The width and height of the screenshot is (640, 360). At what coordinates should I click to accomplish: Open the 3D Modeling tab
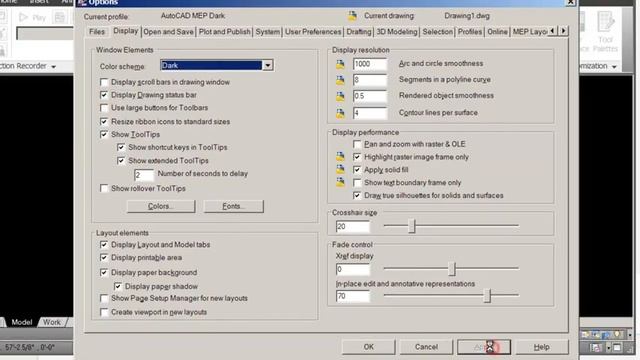[397, 32]
